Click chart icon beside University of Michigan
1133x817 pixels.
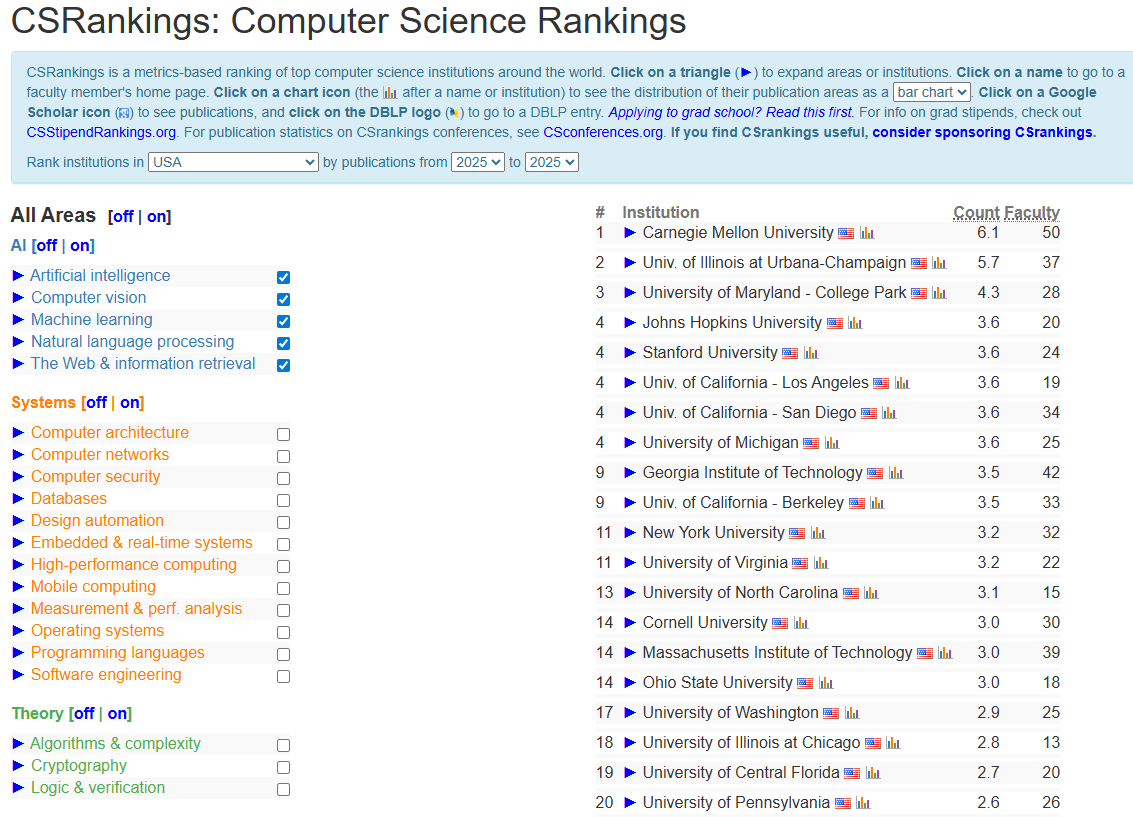coord(832,443)
